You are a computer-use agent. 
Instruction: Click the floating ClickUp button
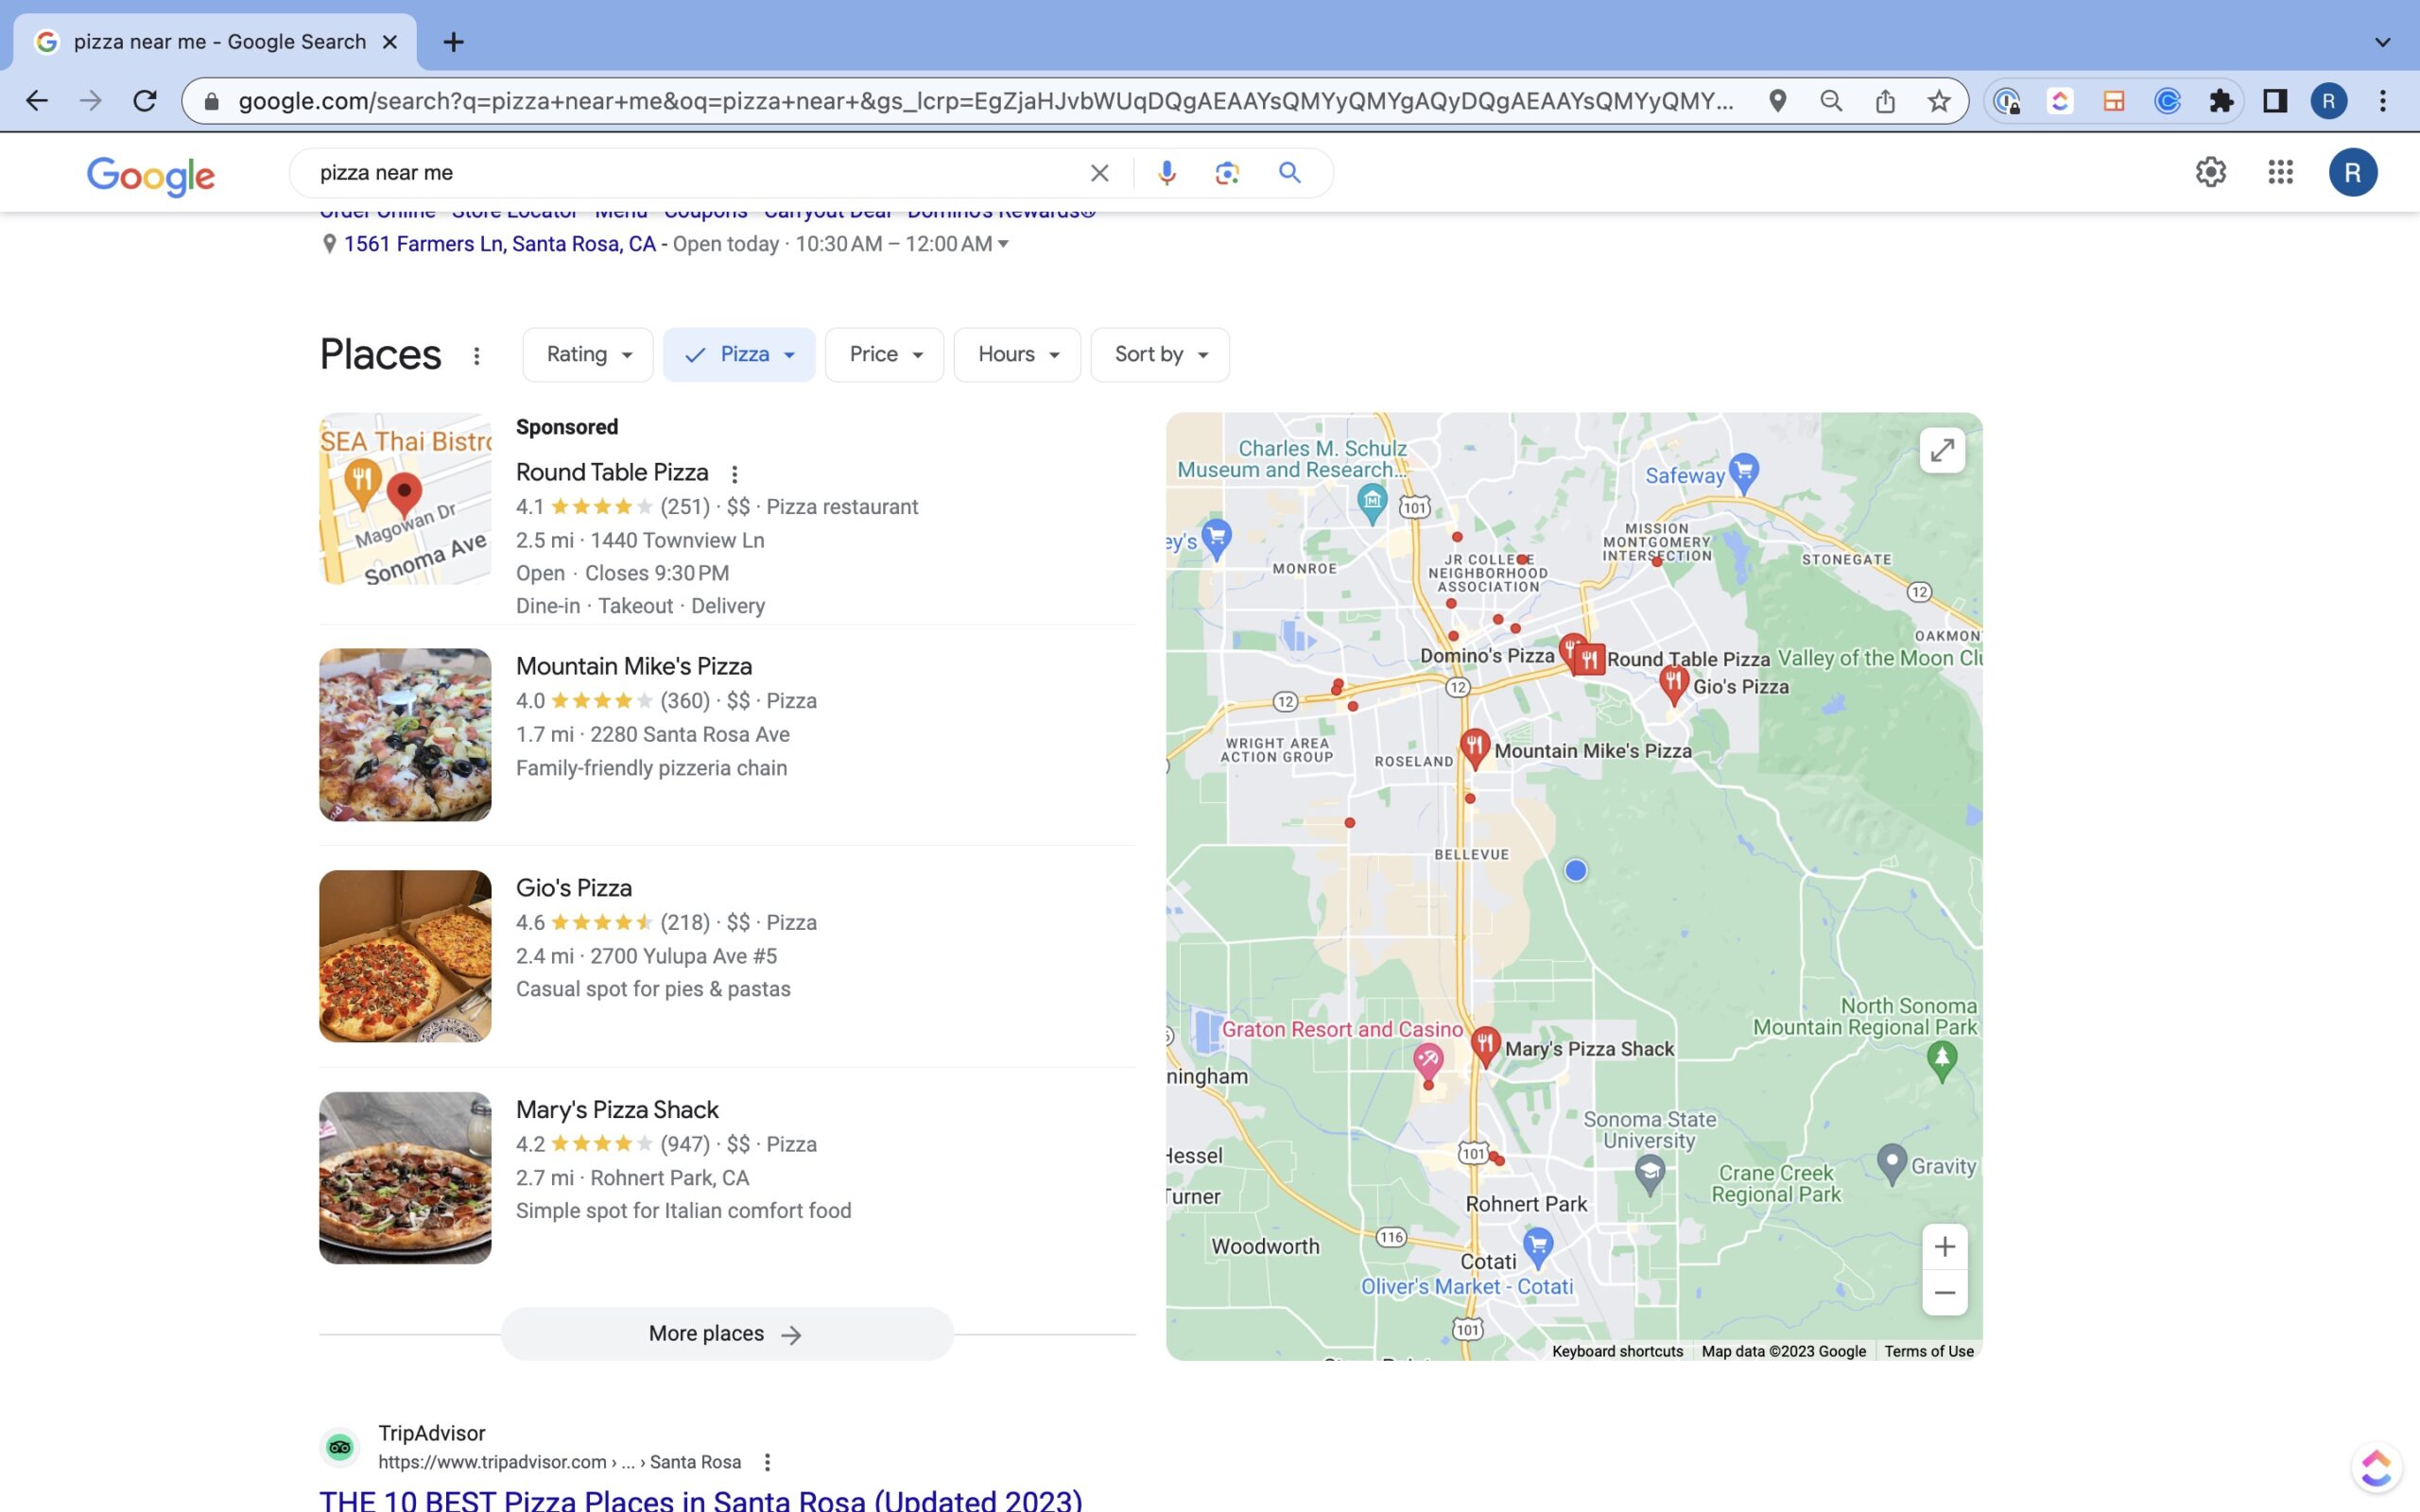(2376, 1467)
